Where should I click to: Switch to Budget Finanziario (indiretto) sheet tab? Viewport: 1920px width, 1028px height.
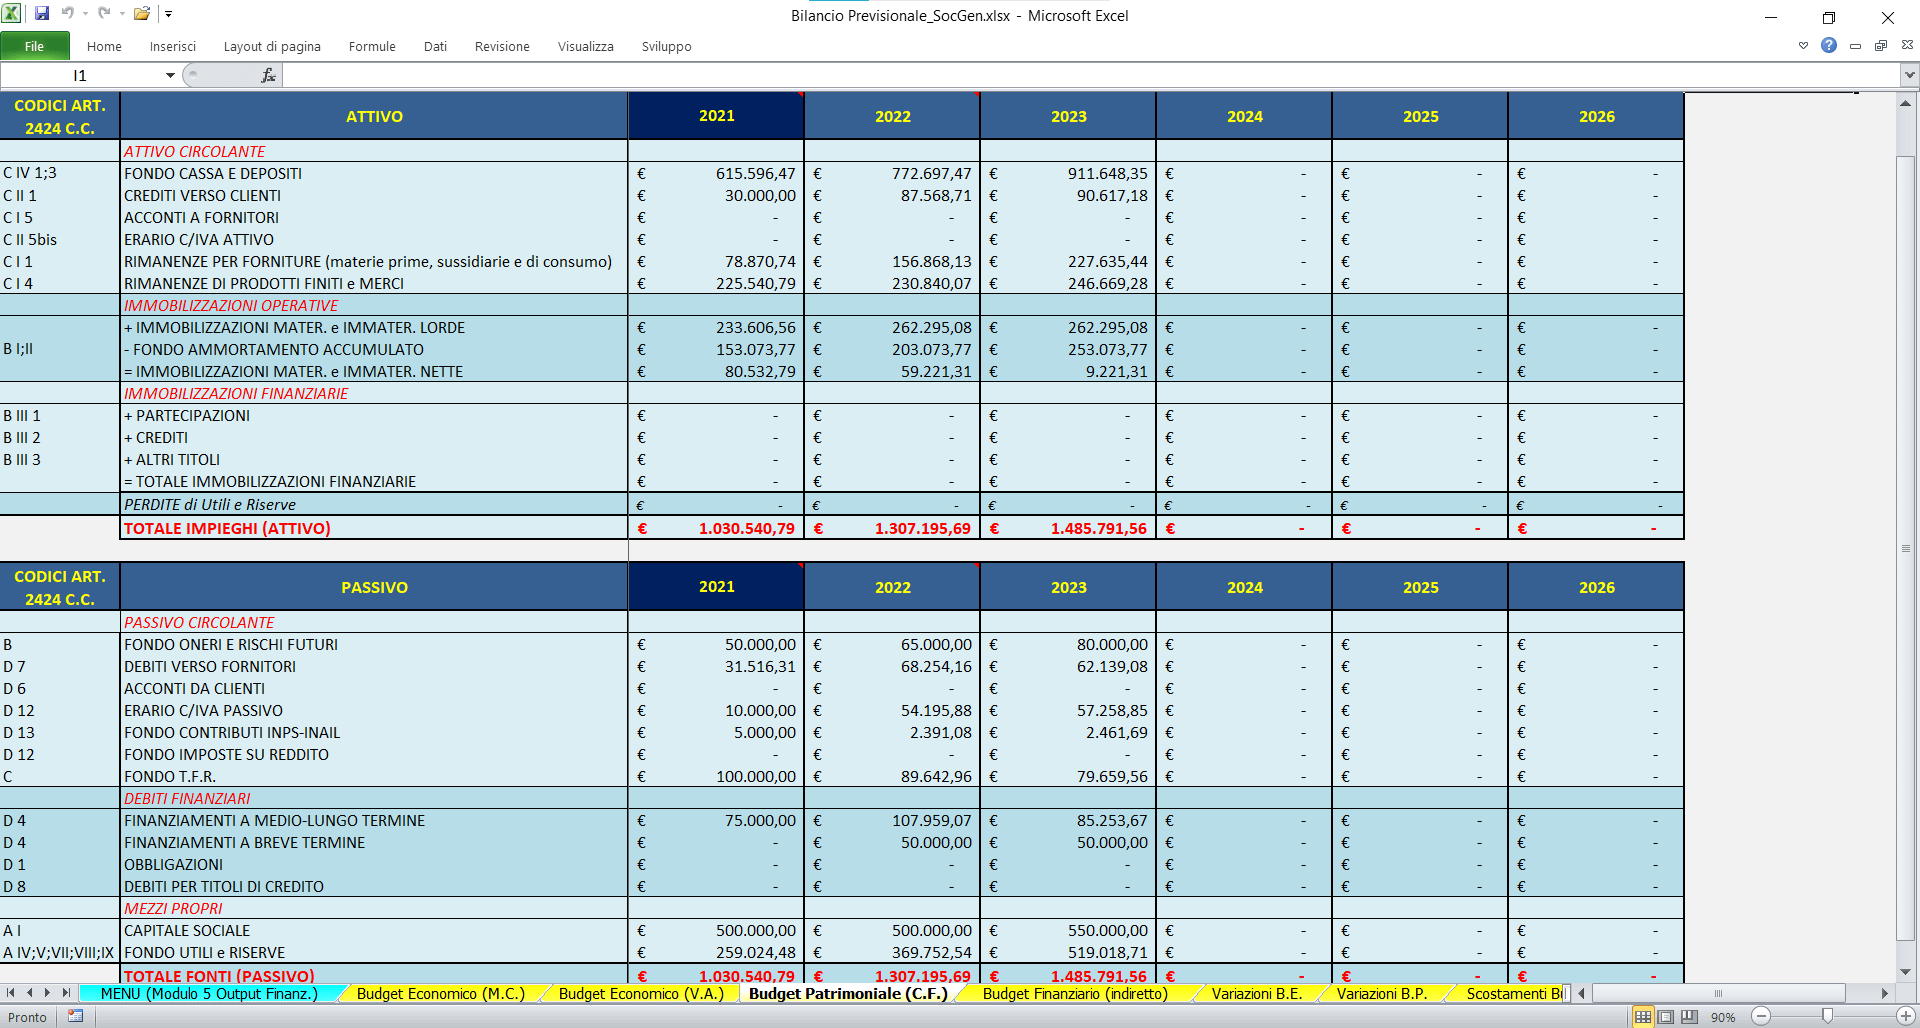(1075, 993)
